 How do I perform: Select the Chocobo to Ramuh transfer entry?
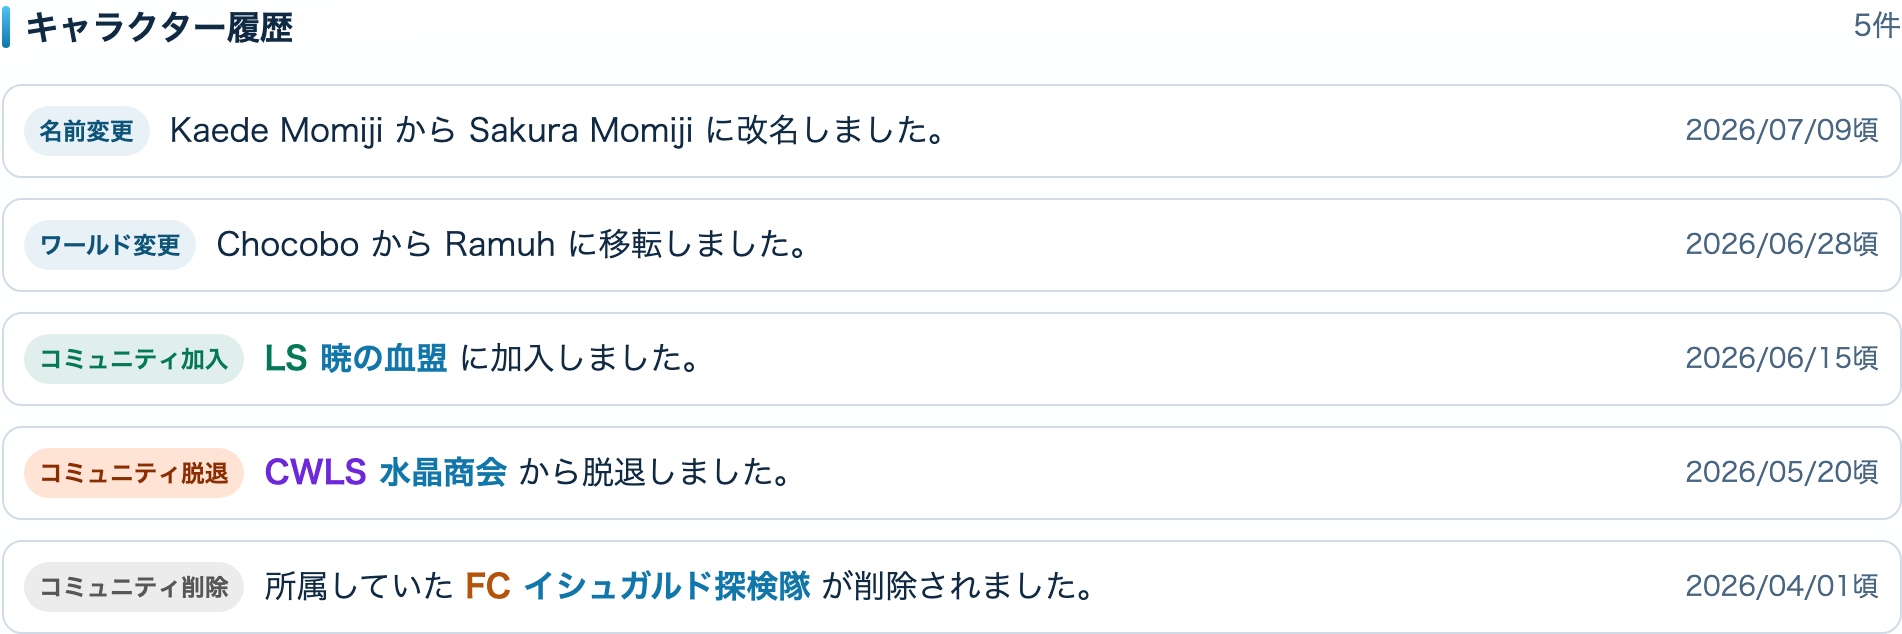click(x=514, y=244)
